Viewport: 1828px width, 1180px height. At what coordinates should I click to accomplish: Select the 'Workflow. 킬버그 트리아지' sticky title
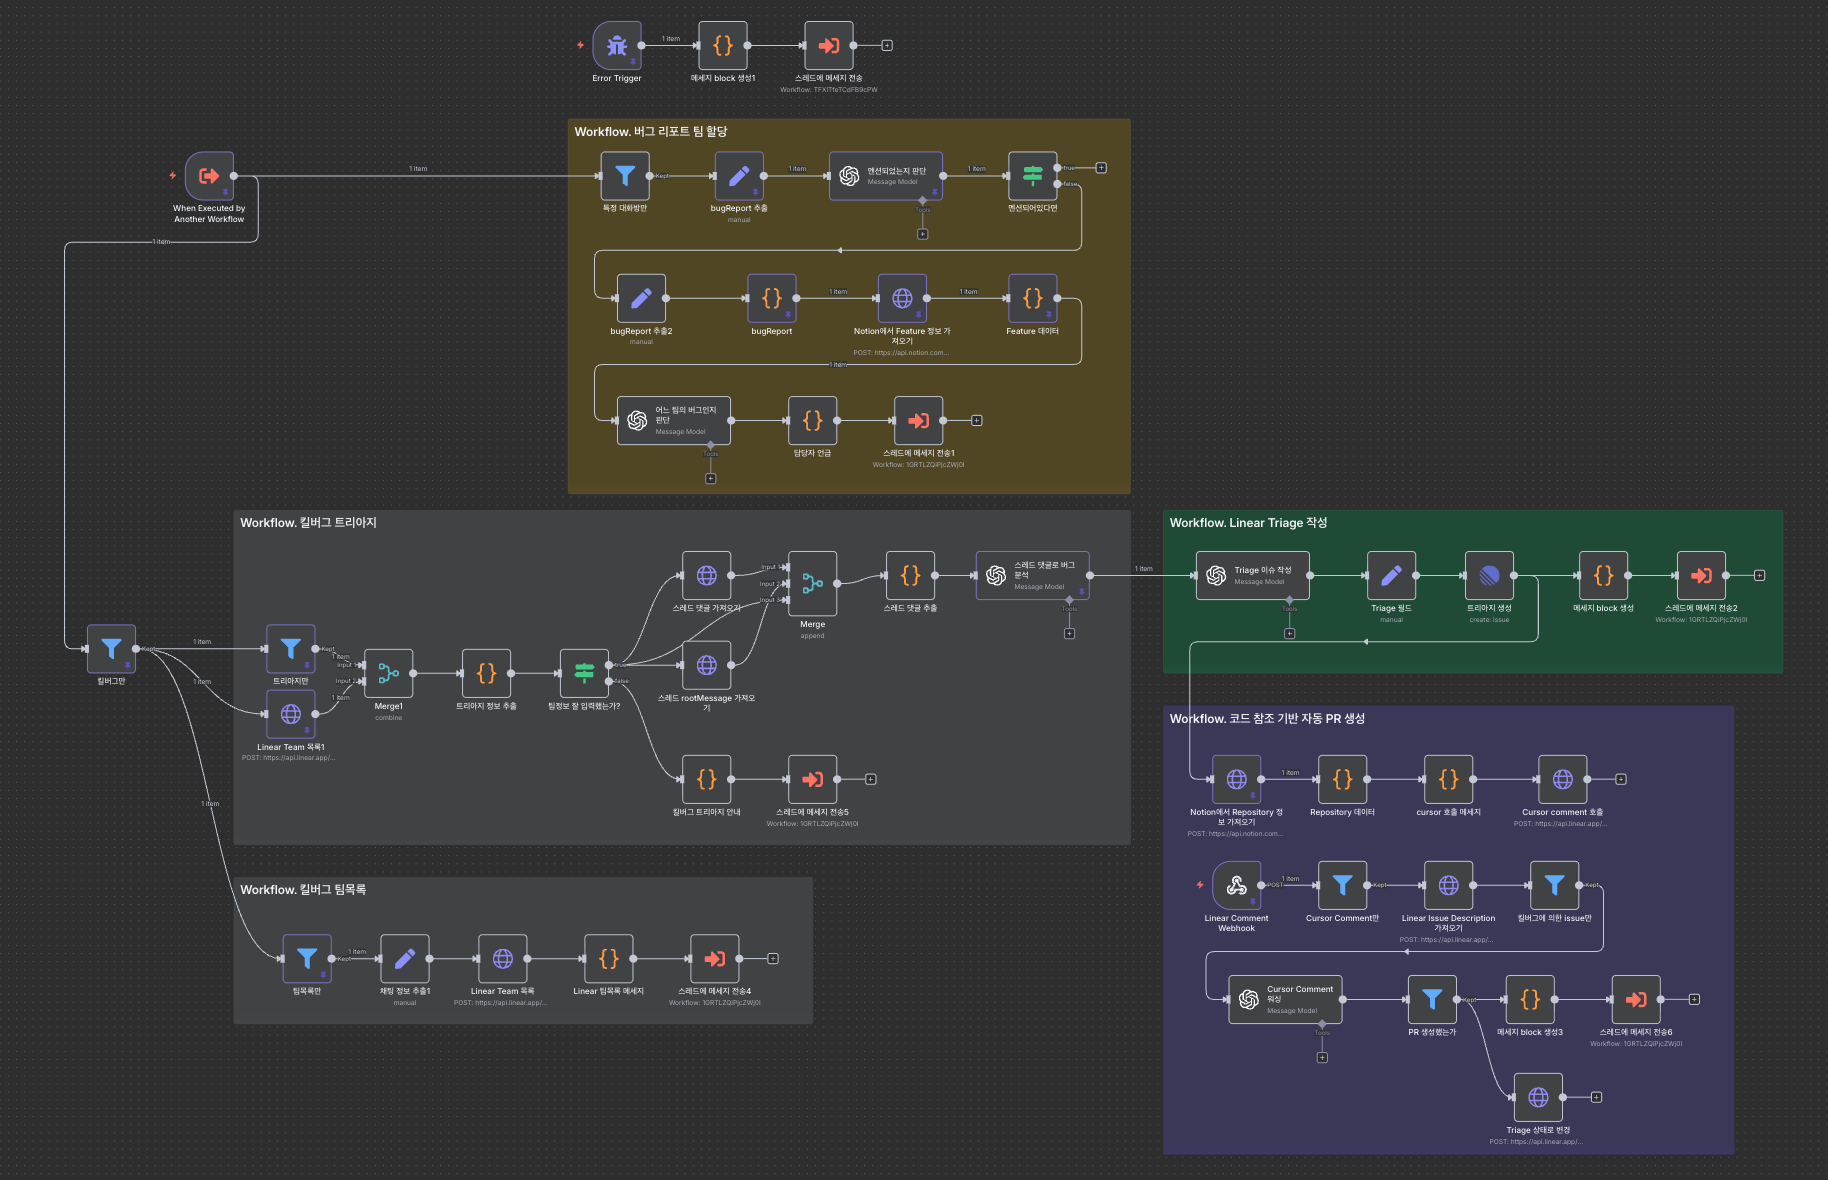[308, 523]
